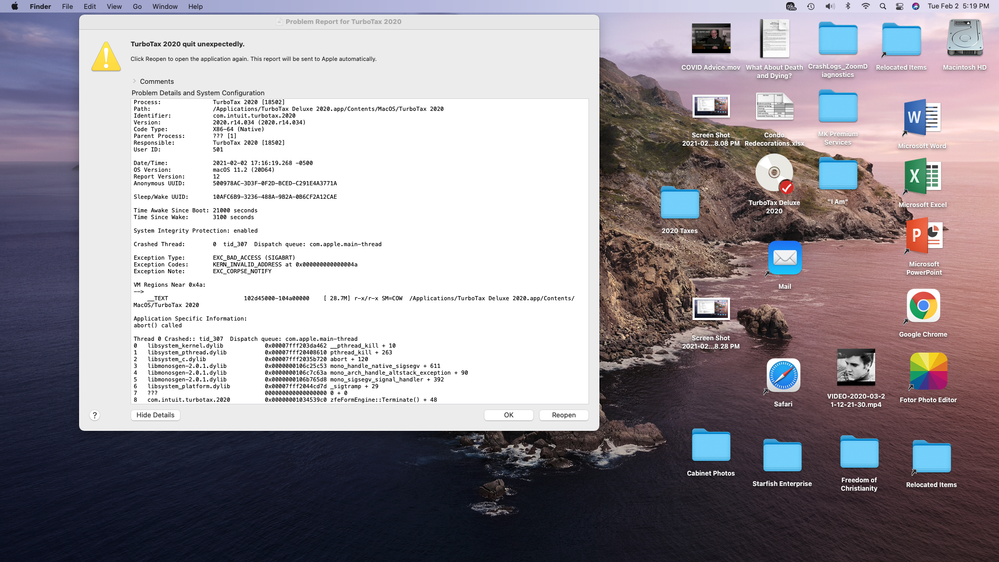Open Time Machine menu bar icon
The width and height of the screenshot is (999, 562).
(x=810, y=6)
